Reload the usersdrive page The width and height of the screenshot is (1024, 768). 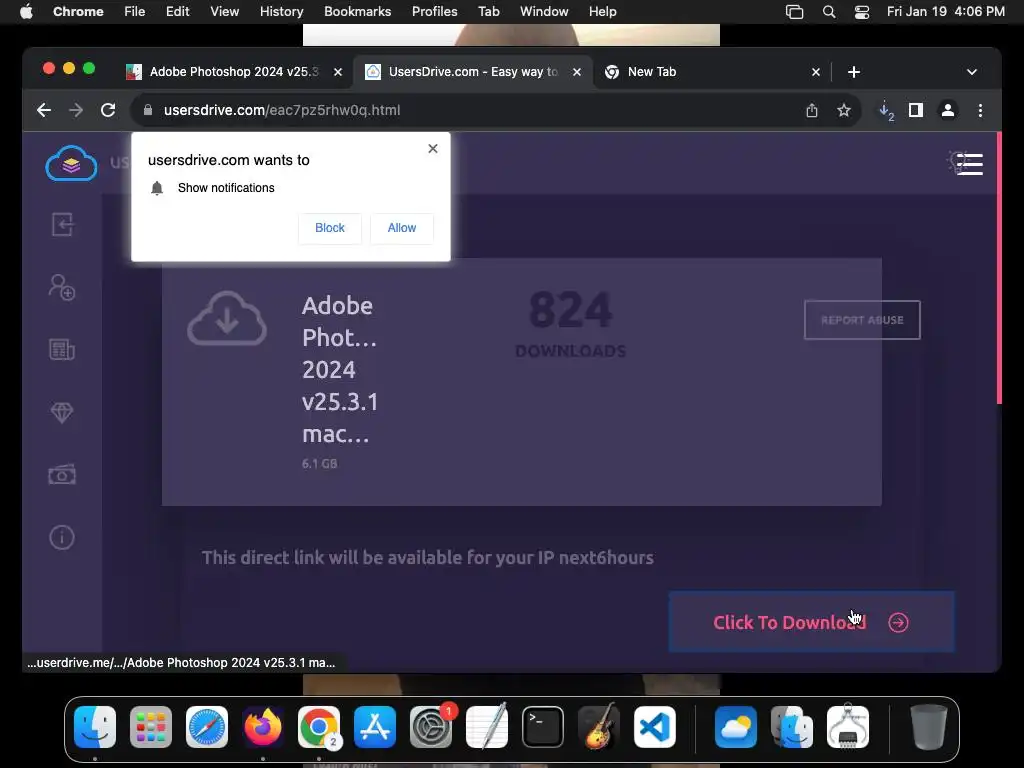[108, 110]
